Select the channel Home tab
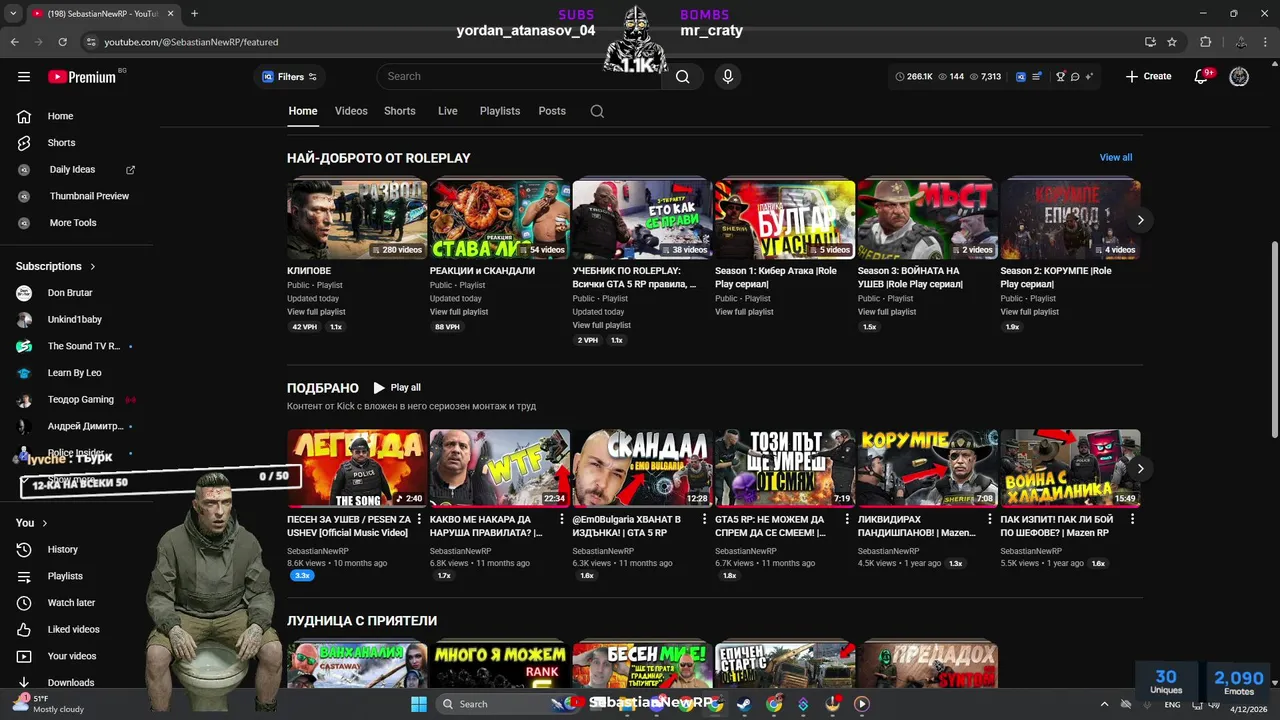 click(303, 111)
